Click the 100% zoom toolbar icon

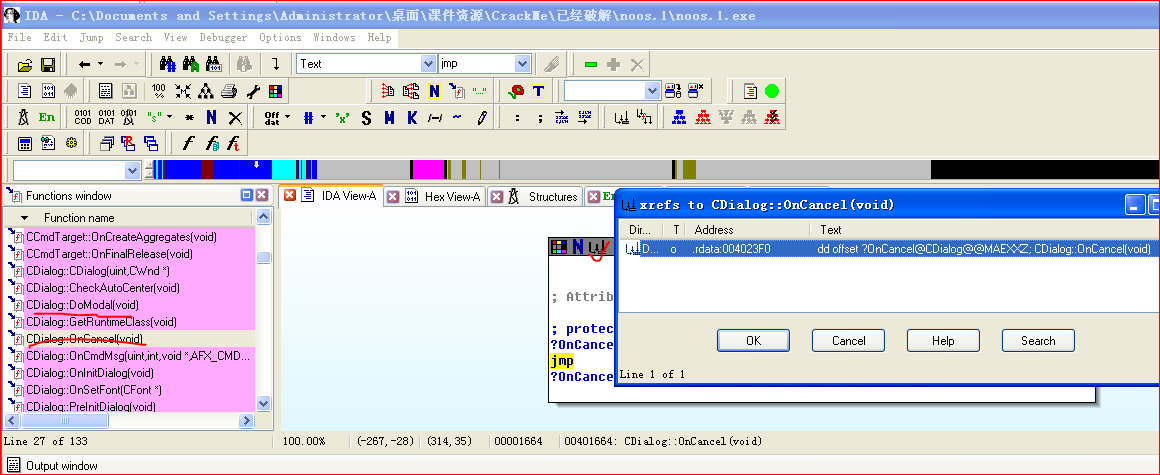(x=158, y=91)
